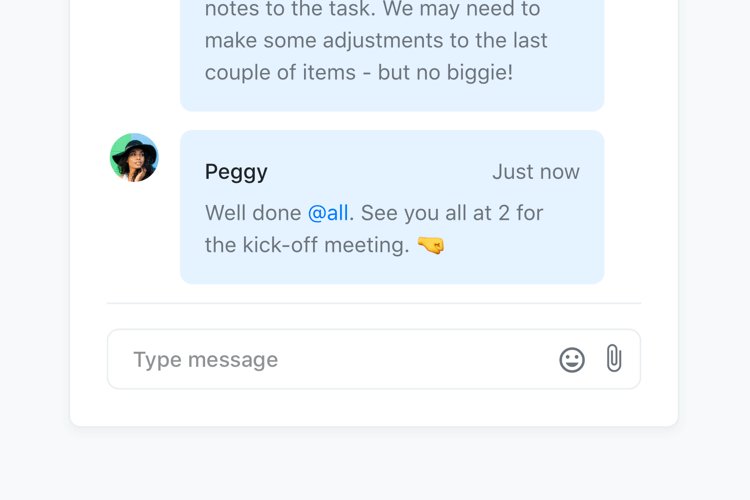Click the "See you all at 2 for" text

[x=452, y=213]
